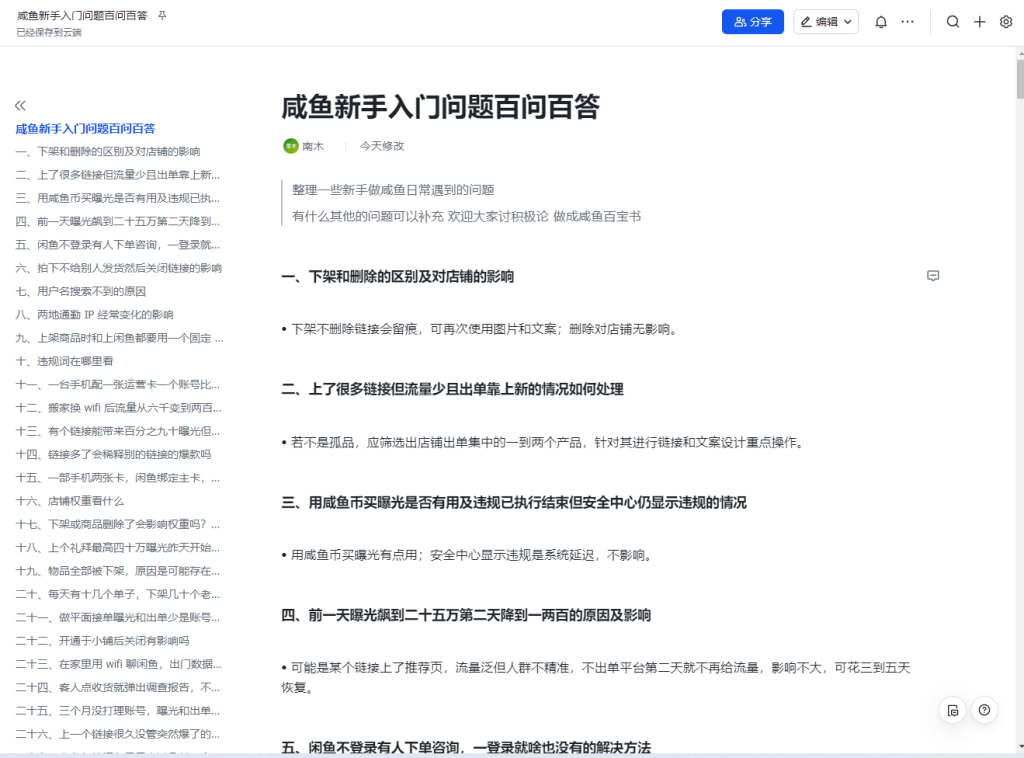Open the more options ellipsis menu
Image resolution: width=1024 pixels, height=758 pixels.
click(x=908, y=22)
